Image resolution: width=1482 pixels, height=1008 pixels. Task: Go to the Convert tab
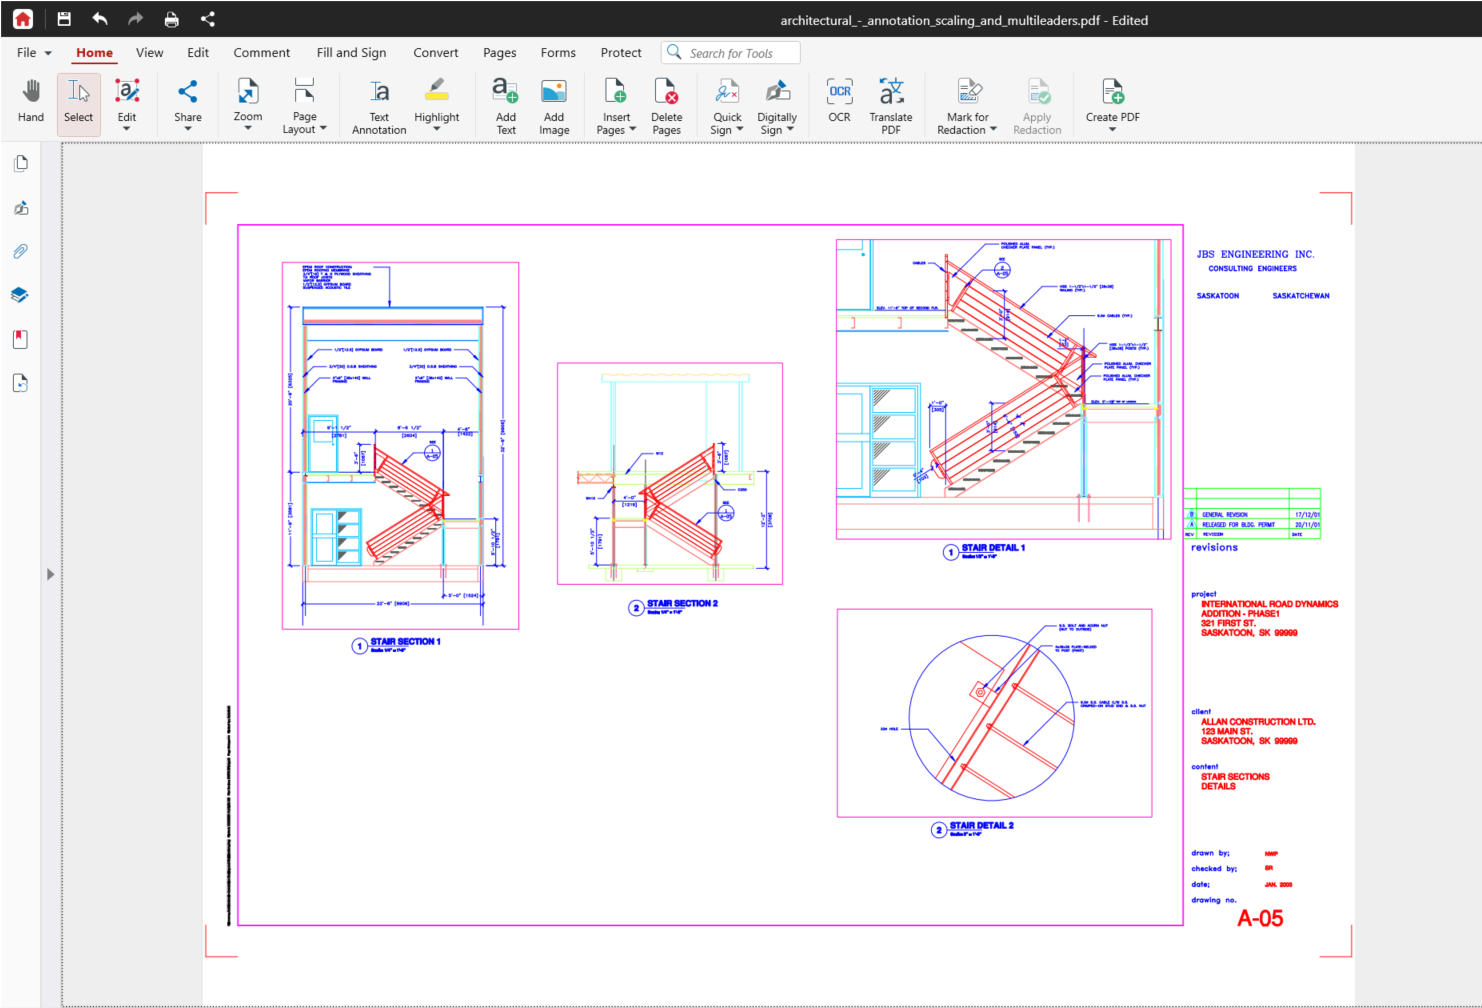tap(436, 53)
